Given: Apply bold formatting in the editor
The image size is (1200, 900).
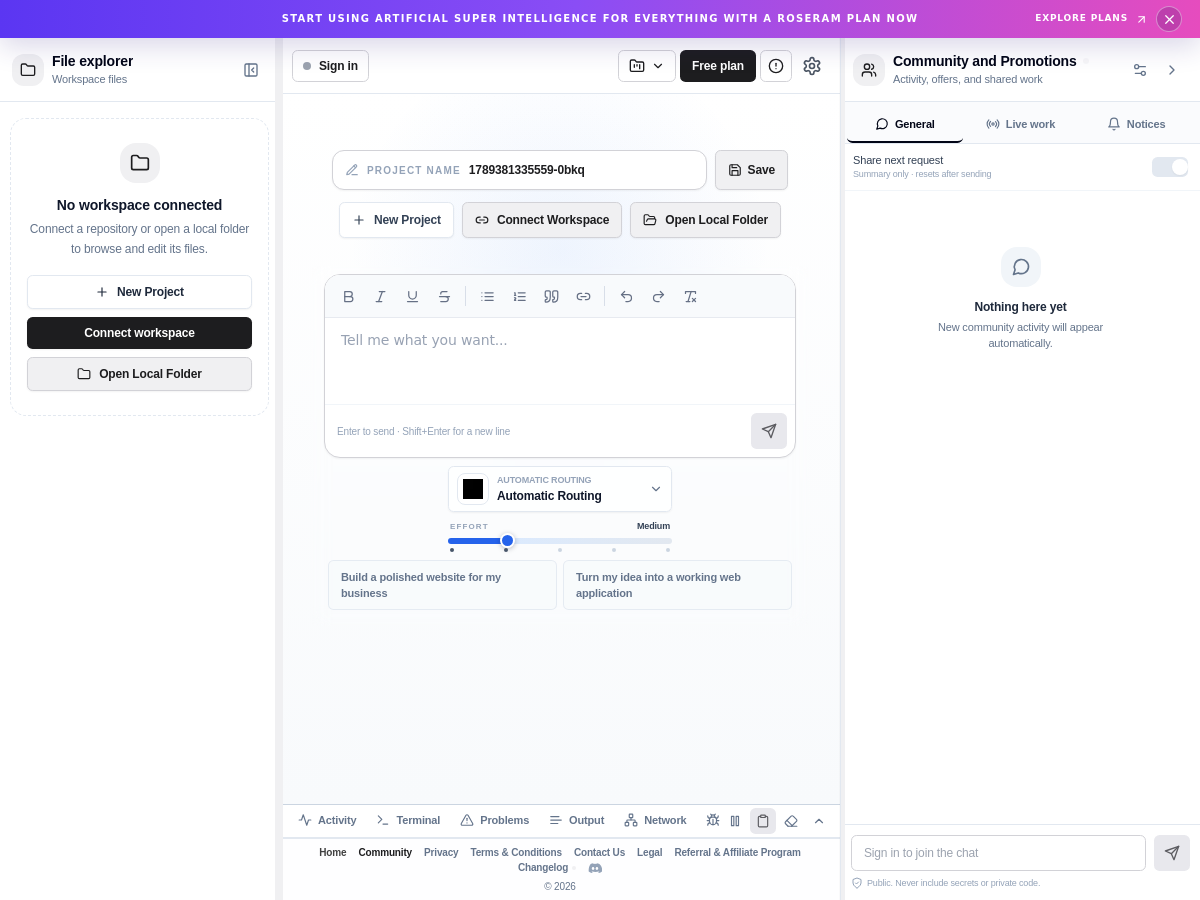Looking at the screenshot, I should 349,296.
